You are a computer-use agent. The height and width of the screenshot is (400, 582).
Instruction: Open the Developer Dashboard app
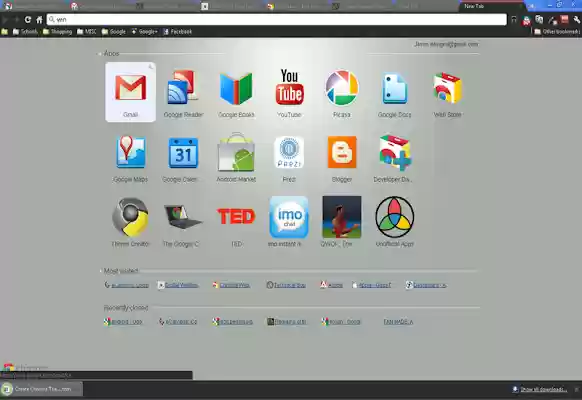pyautogui.click(x=395, y=158)
